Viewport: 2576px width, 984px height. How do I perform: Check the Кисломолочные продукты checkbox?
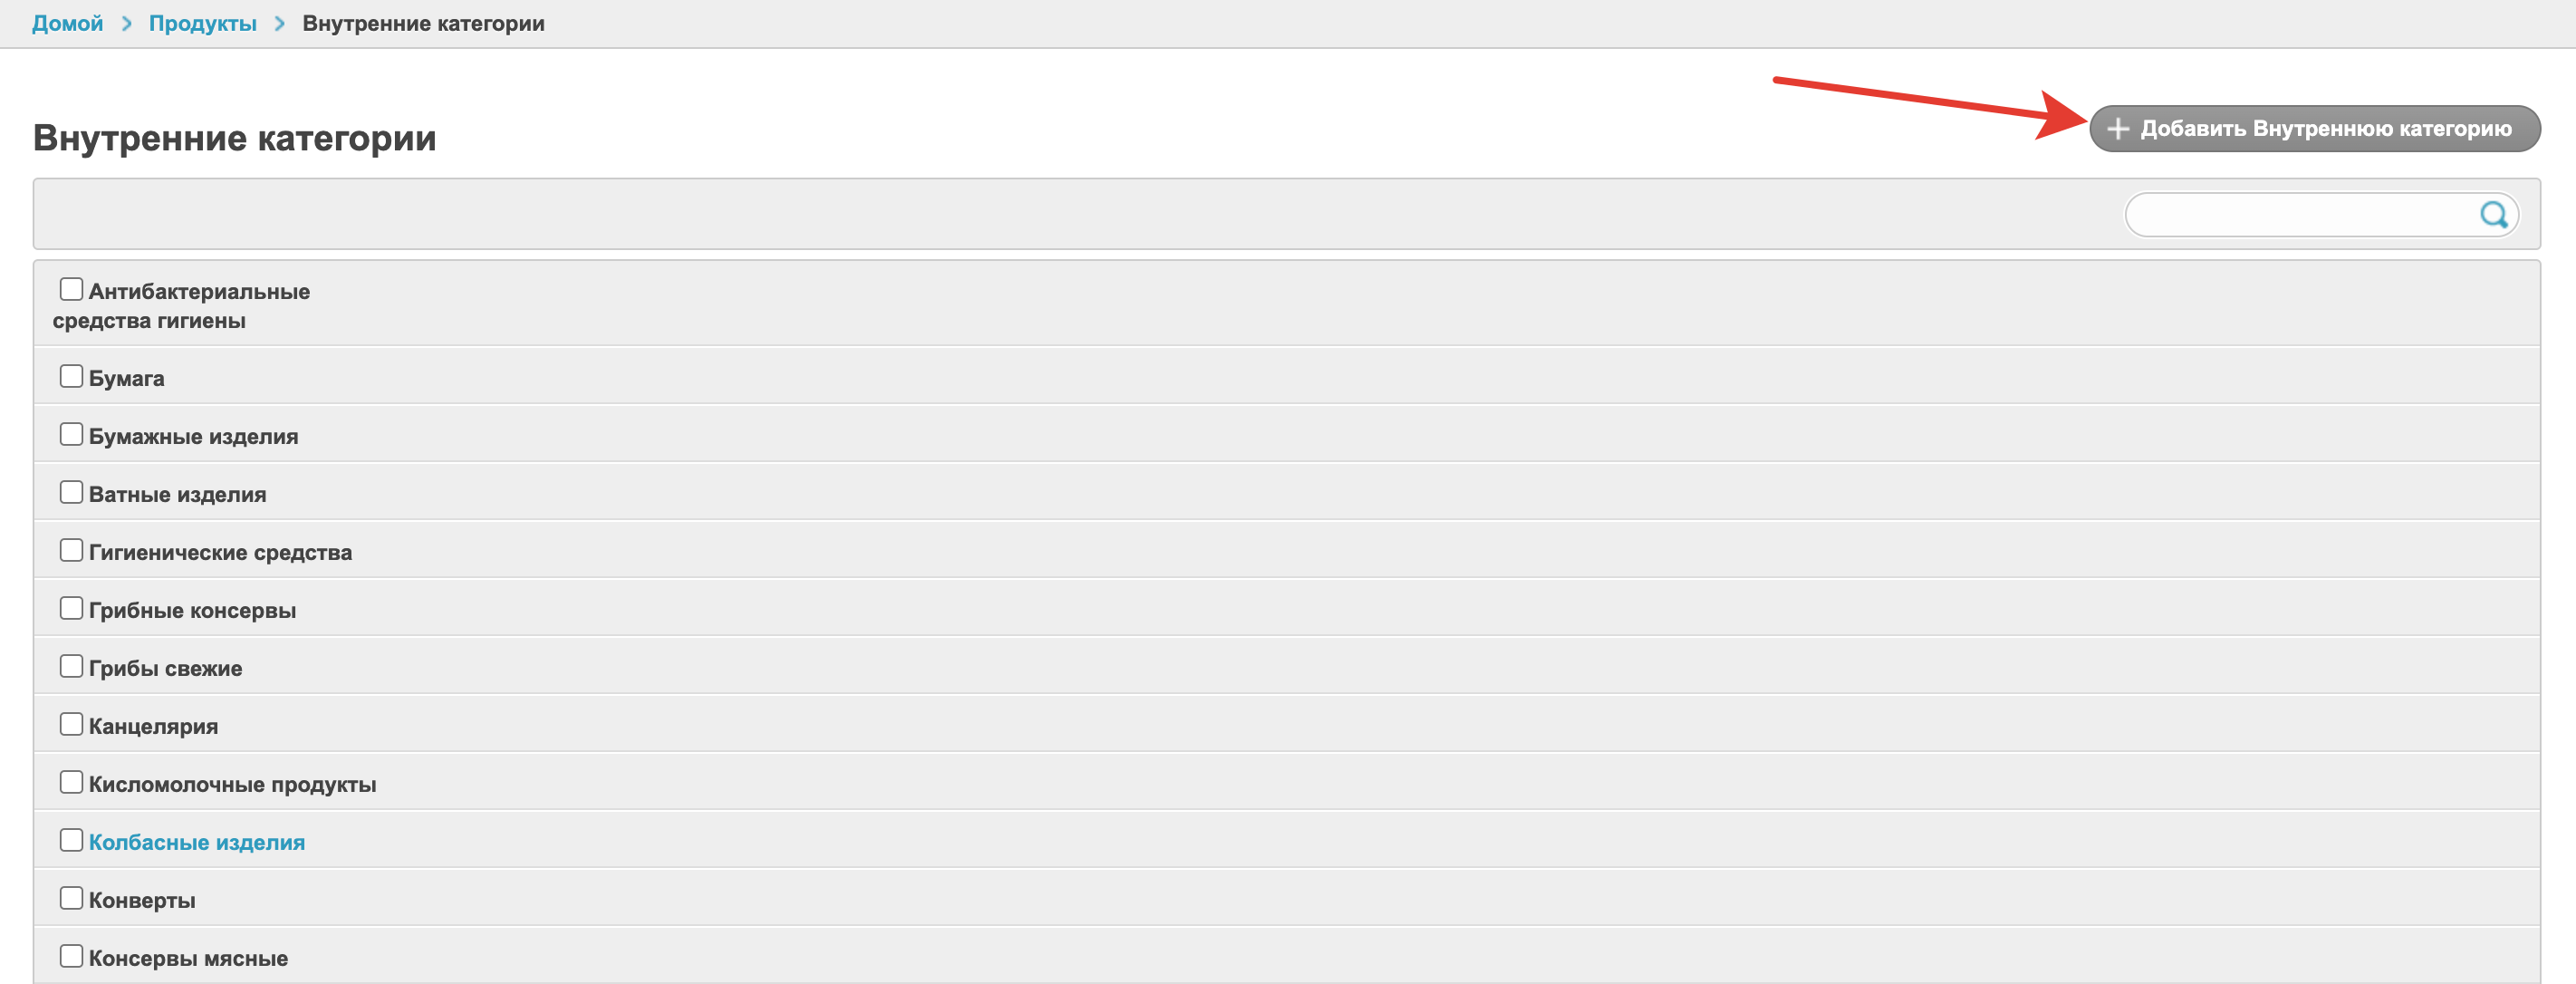tap(71, 782)
